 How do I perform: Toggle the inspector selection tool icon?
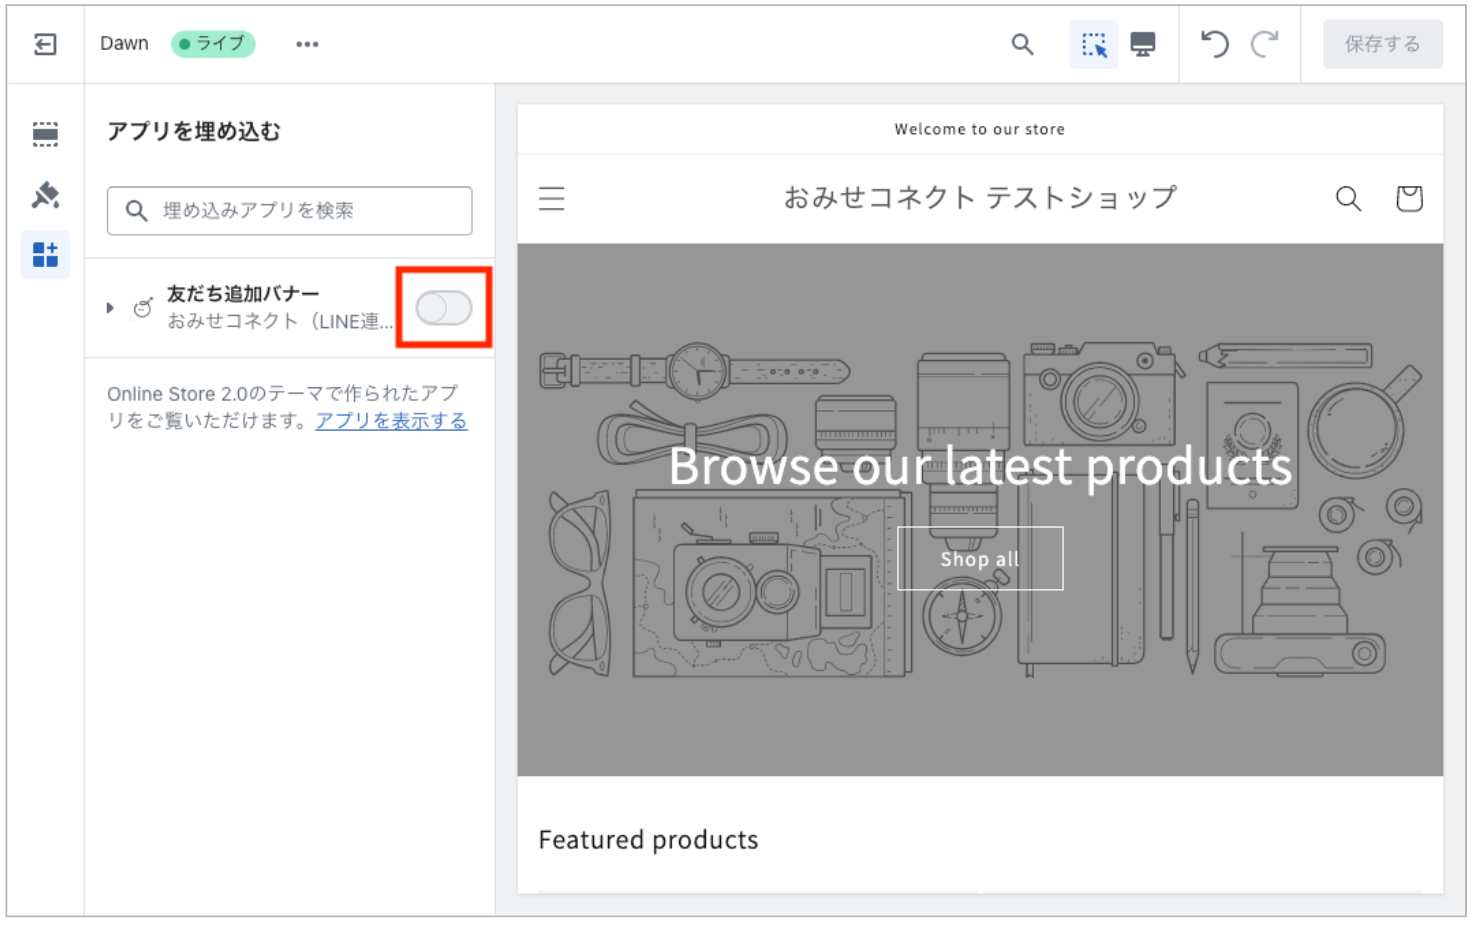(x=1094, y=44)
